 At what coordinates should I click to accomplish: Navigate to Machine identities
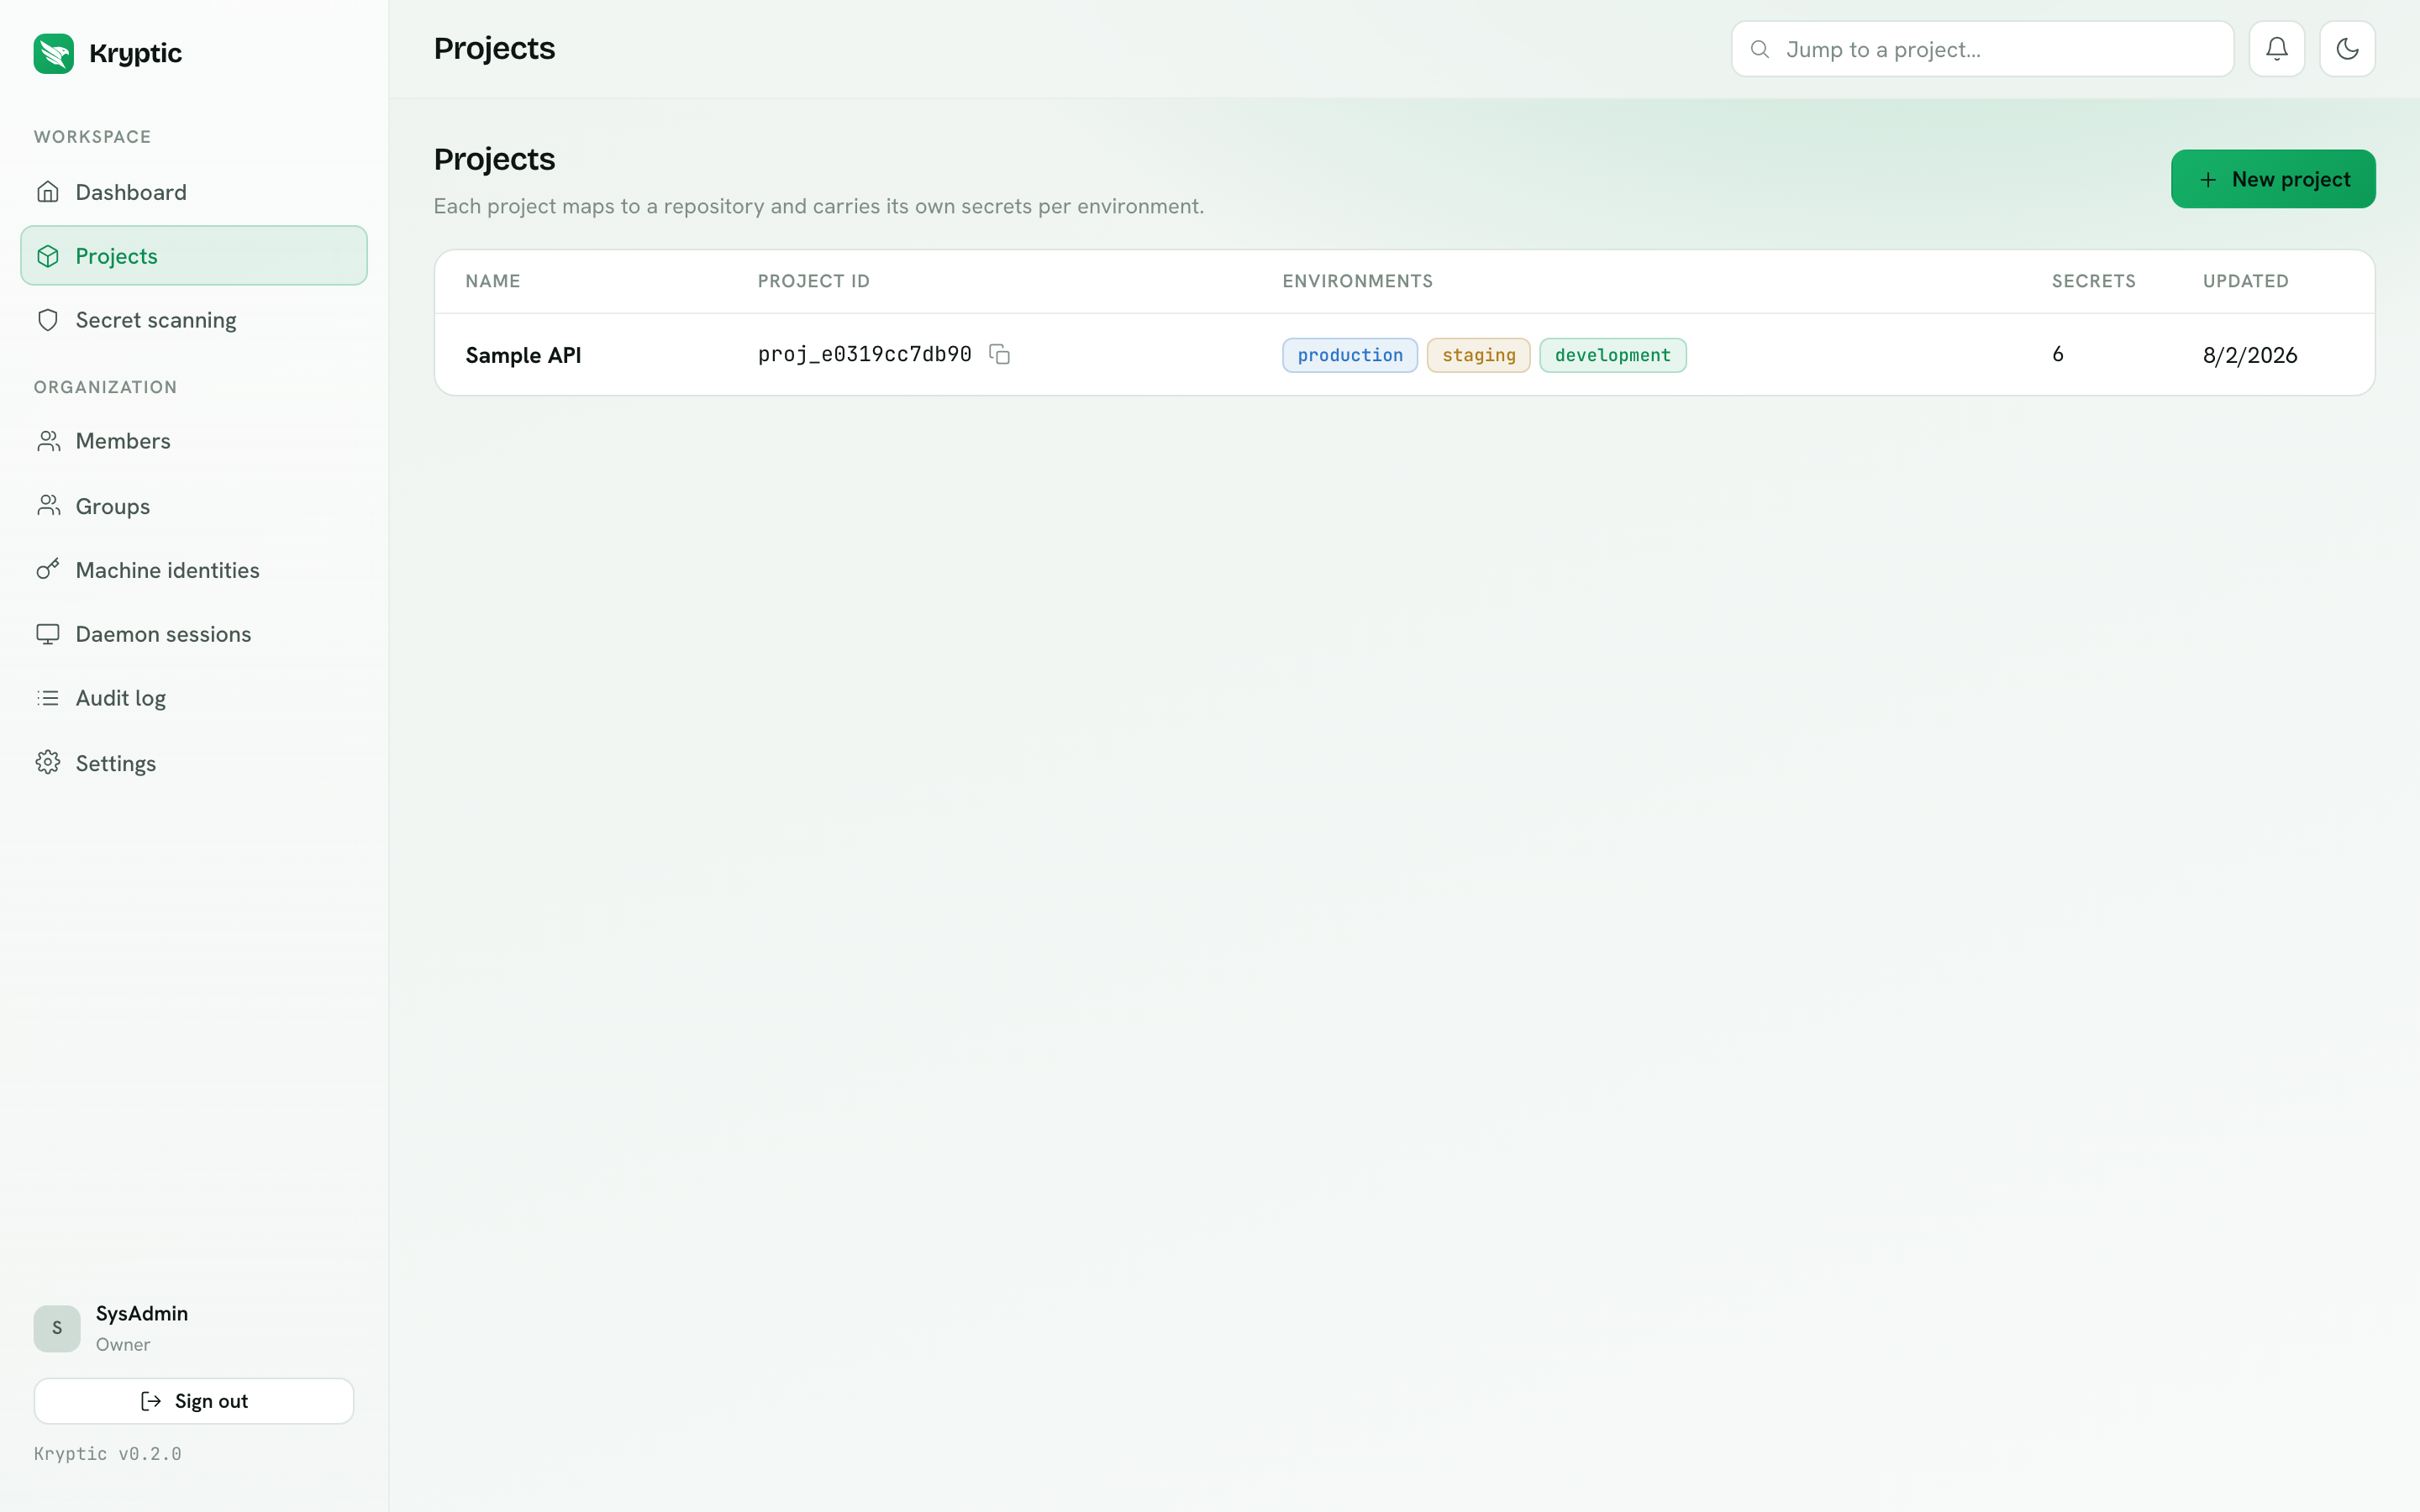tap(194, 570)
